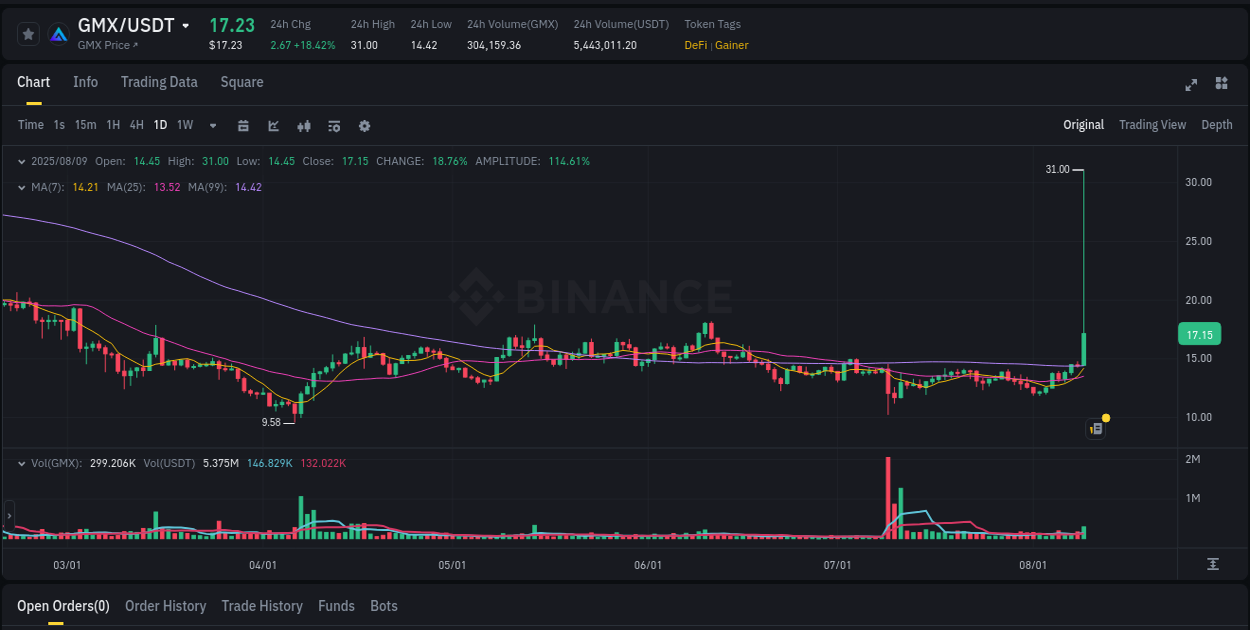Toggle the favorite star for GMX/USDT
This screenshot has width=1250, height=630.
tap(28, 33)
